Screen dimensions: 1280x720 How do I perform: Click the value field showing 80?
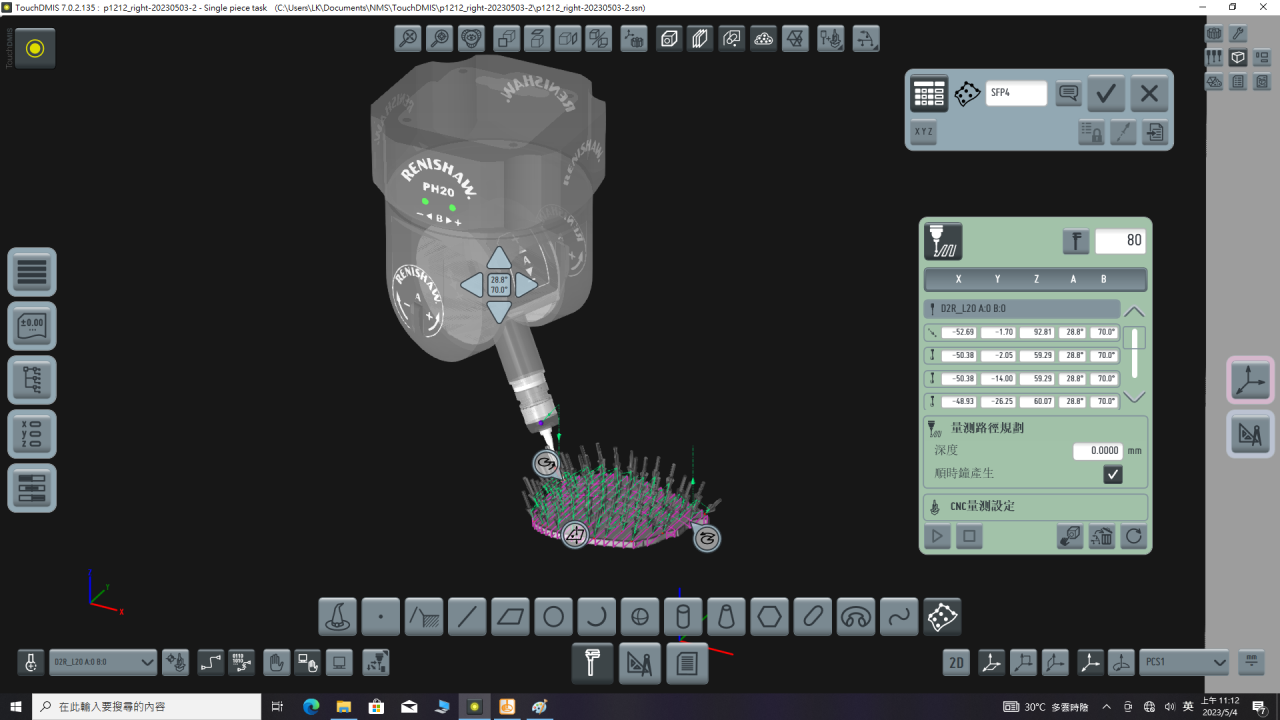point(1120,241)
